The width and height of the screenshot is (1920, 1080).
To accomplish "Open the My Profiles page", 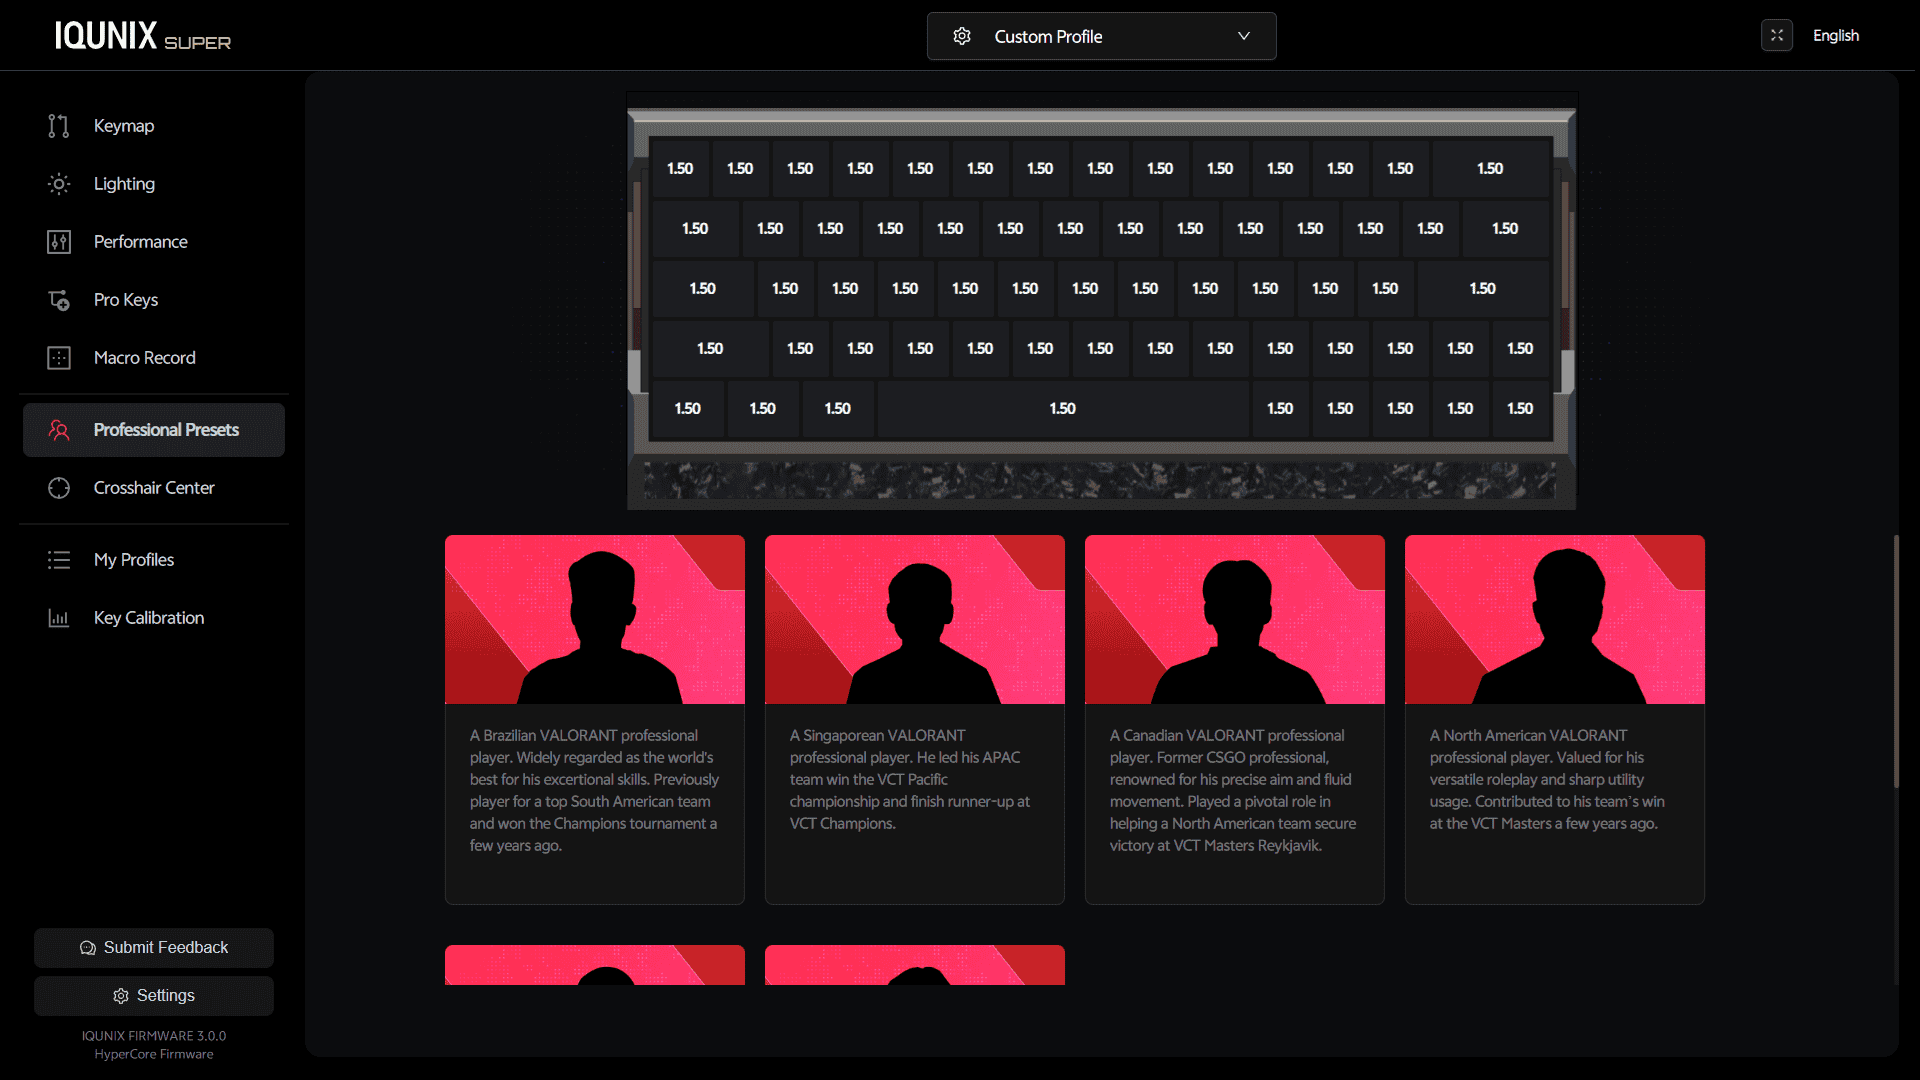I will point(154,560).
